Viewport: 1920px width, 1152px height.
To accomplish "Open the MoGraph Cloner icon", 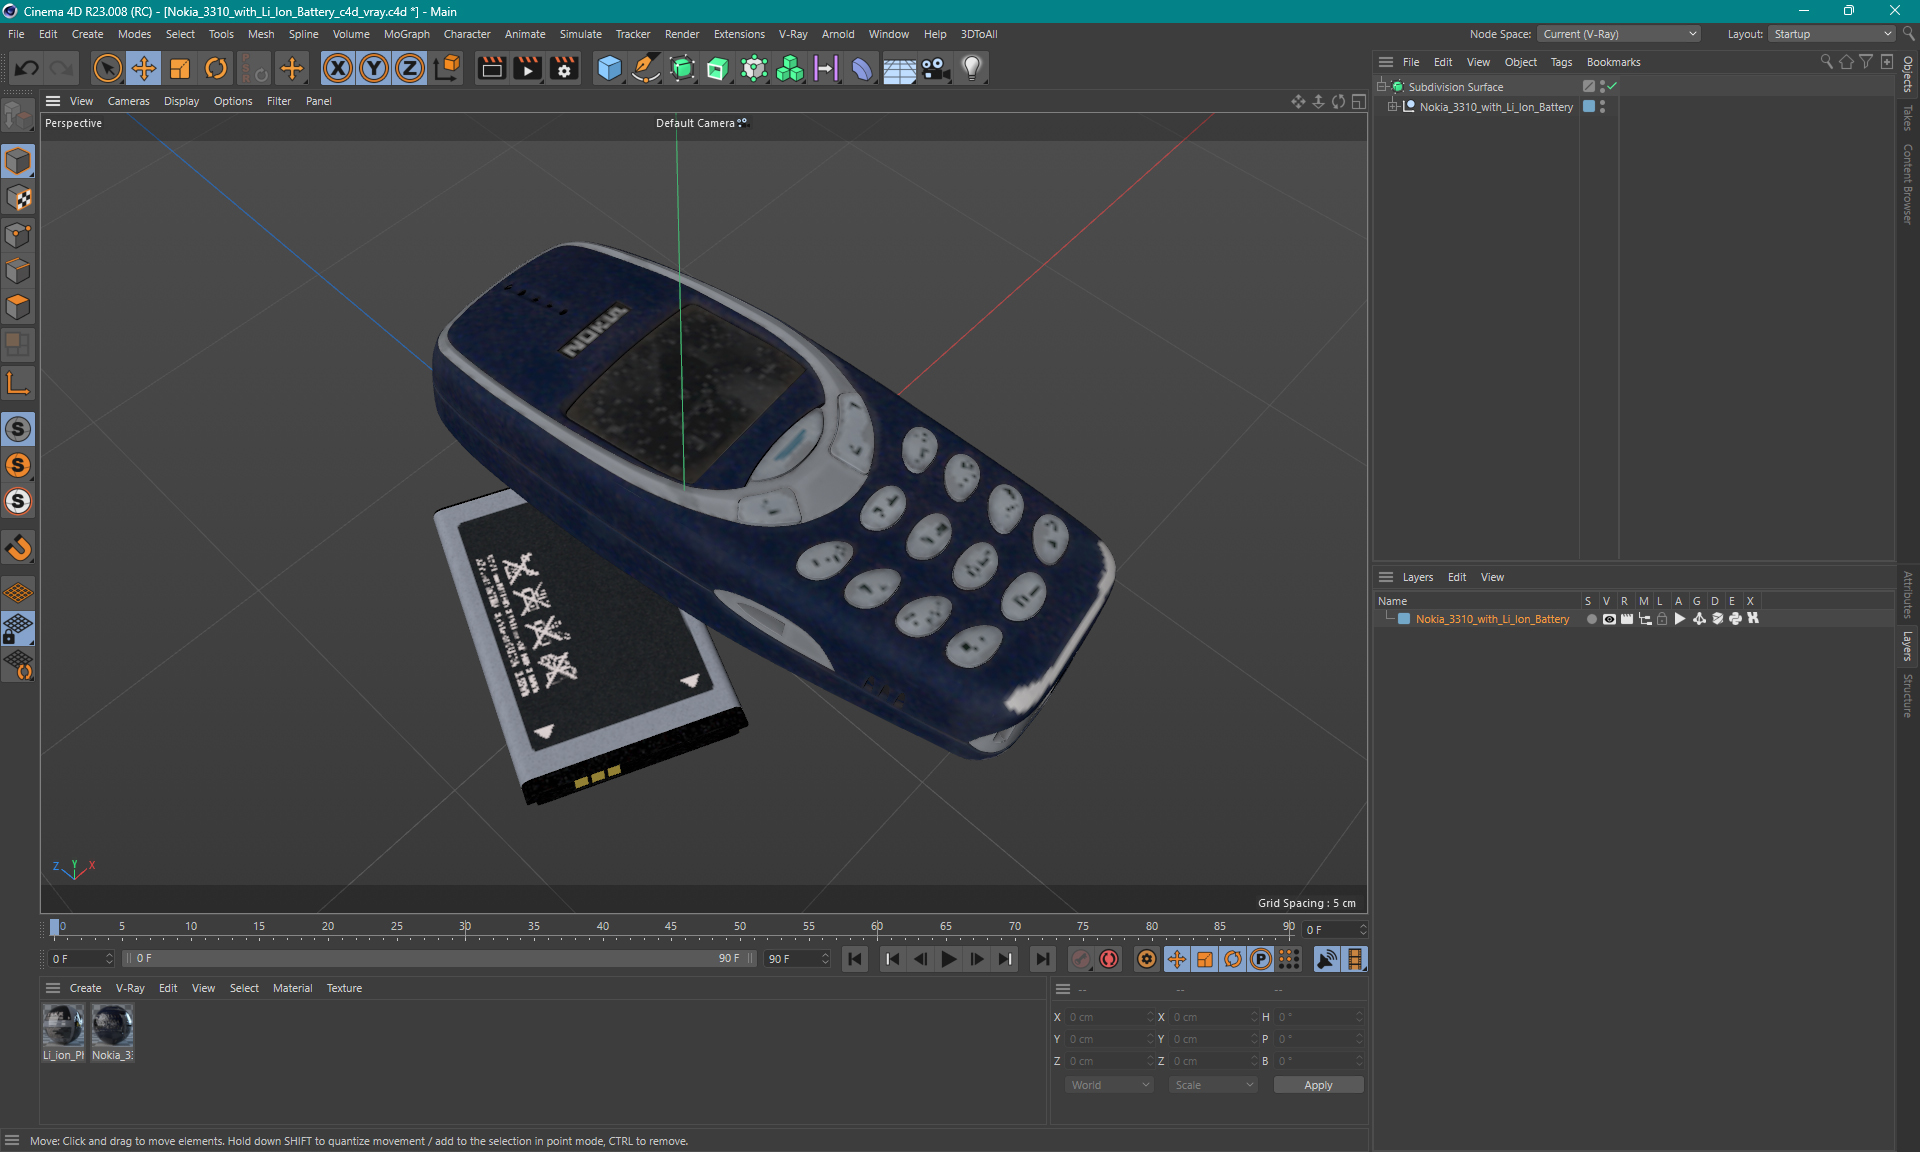I will click(x=754, y=68).
